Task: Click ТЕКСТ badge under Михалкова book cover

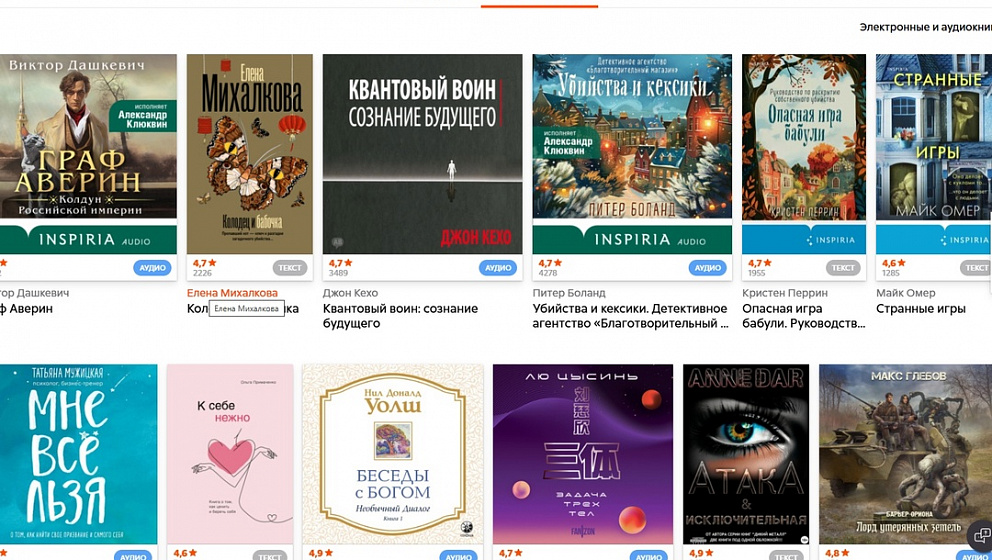Action: click(x=290, y=268)
